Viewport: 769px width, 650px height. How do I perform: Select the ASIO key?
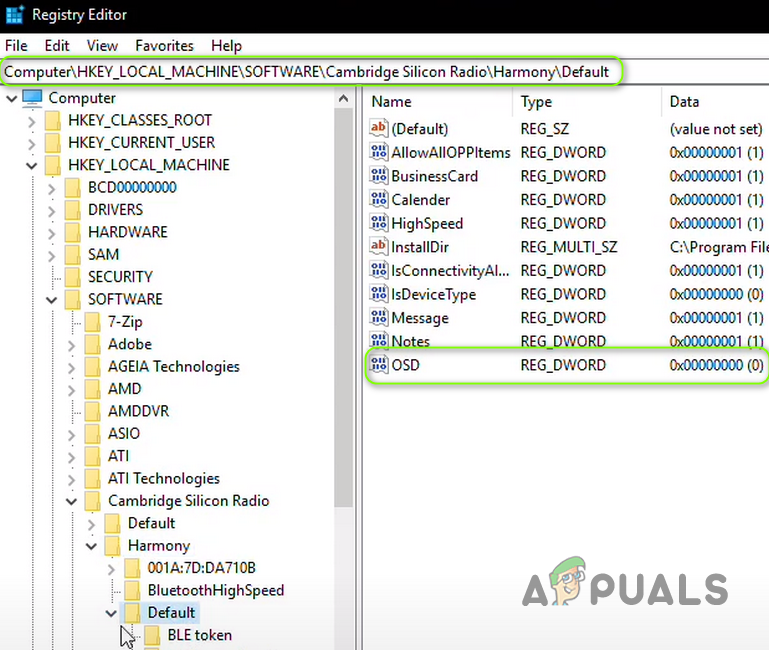(124, 434)
